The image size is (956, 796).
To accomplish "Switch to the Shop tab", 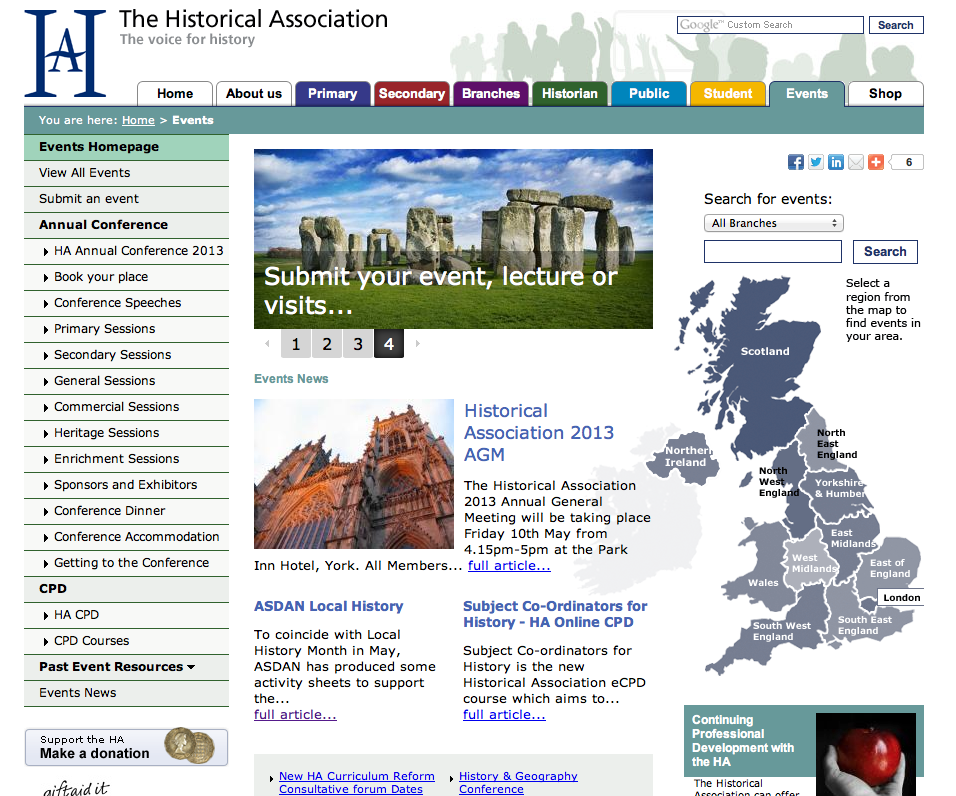I will [x=884, y=94].
